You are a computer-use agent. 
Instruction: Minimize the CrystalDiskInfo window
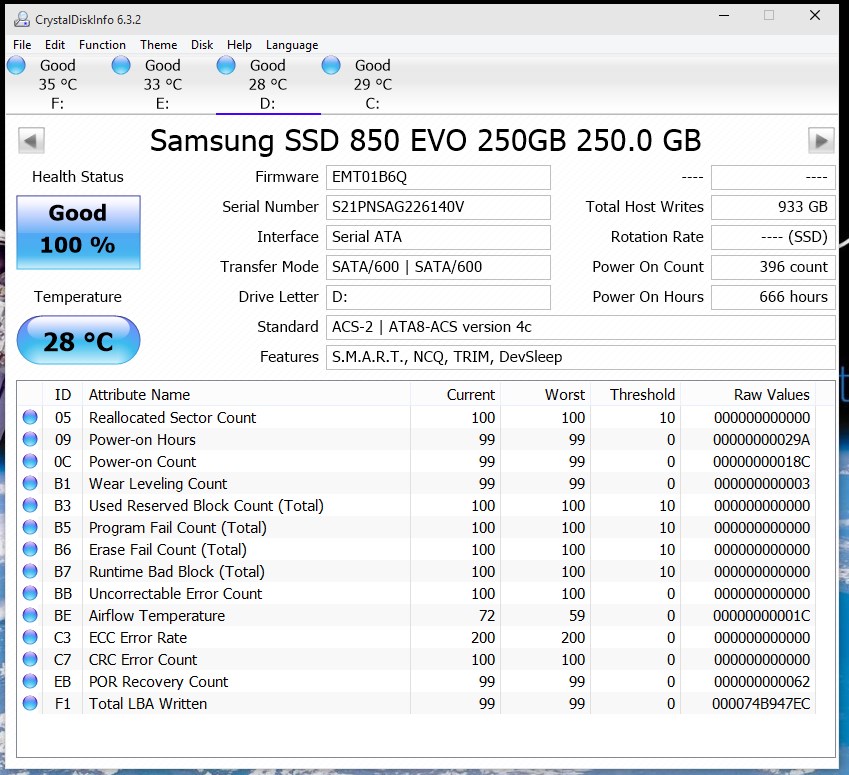point(724,16)
